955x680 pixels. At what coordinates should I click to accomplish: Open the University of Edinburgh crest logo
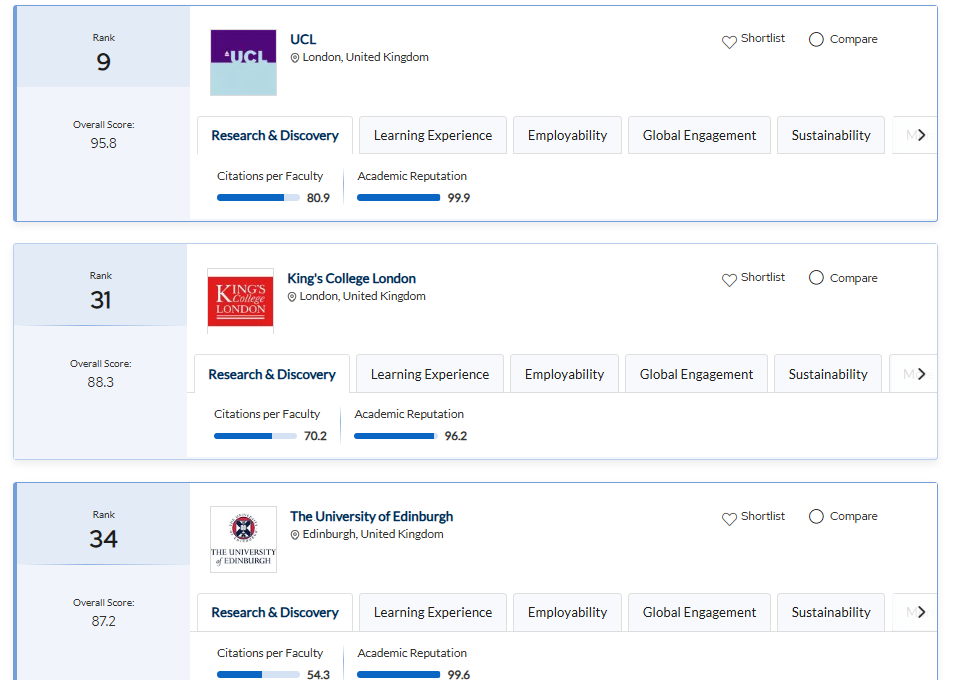click(243, 539)
